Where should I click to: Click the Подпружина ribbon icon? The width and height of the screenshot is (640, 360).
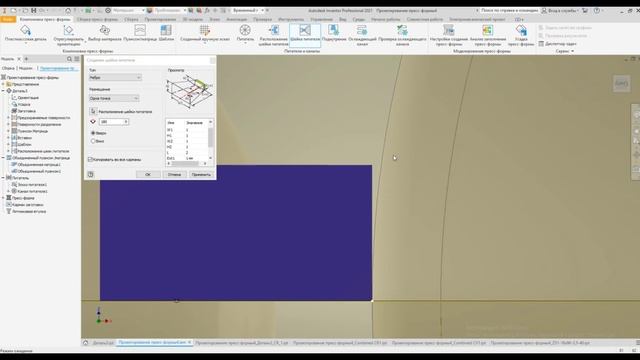(333, 30)
